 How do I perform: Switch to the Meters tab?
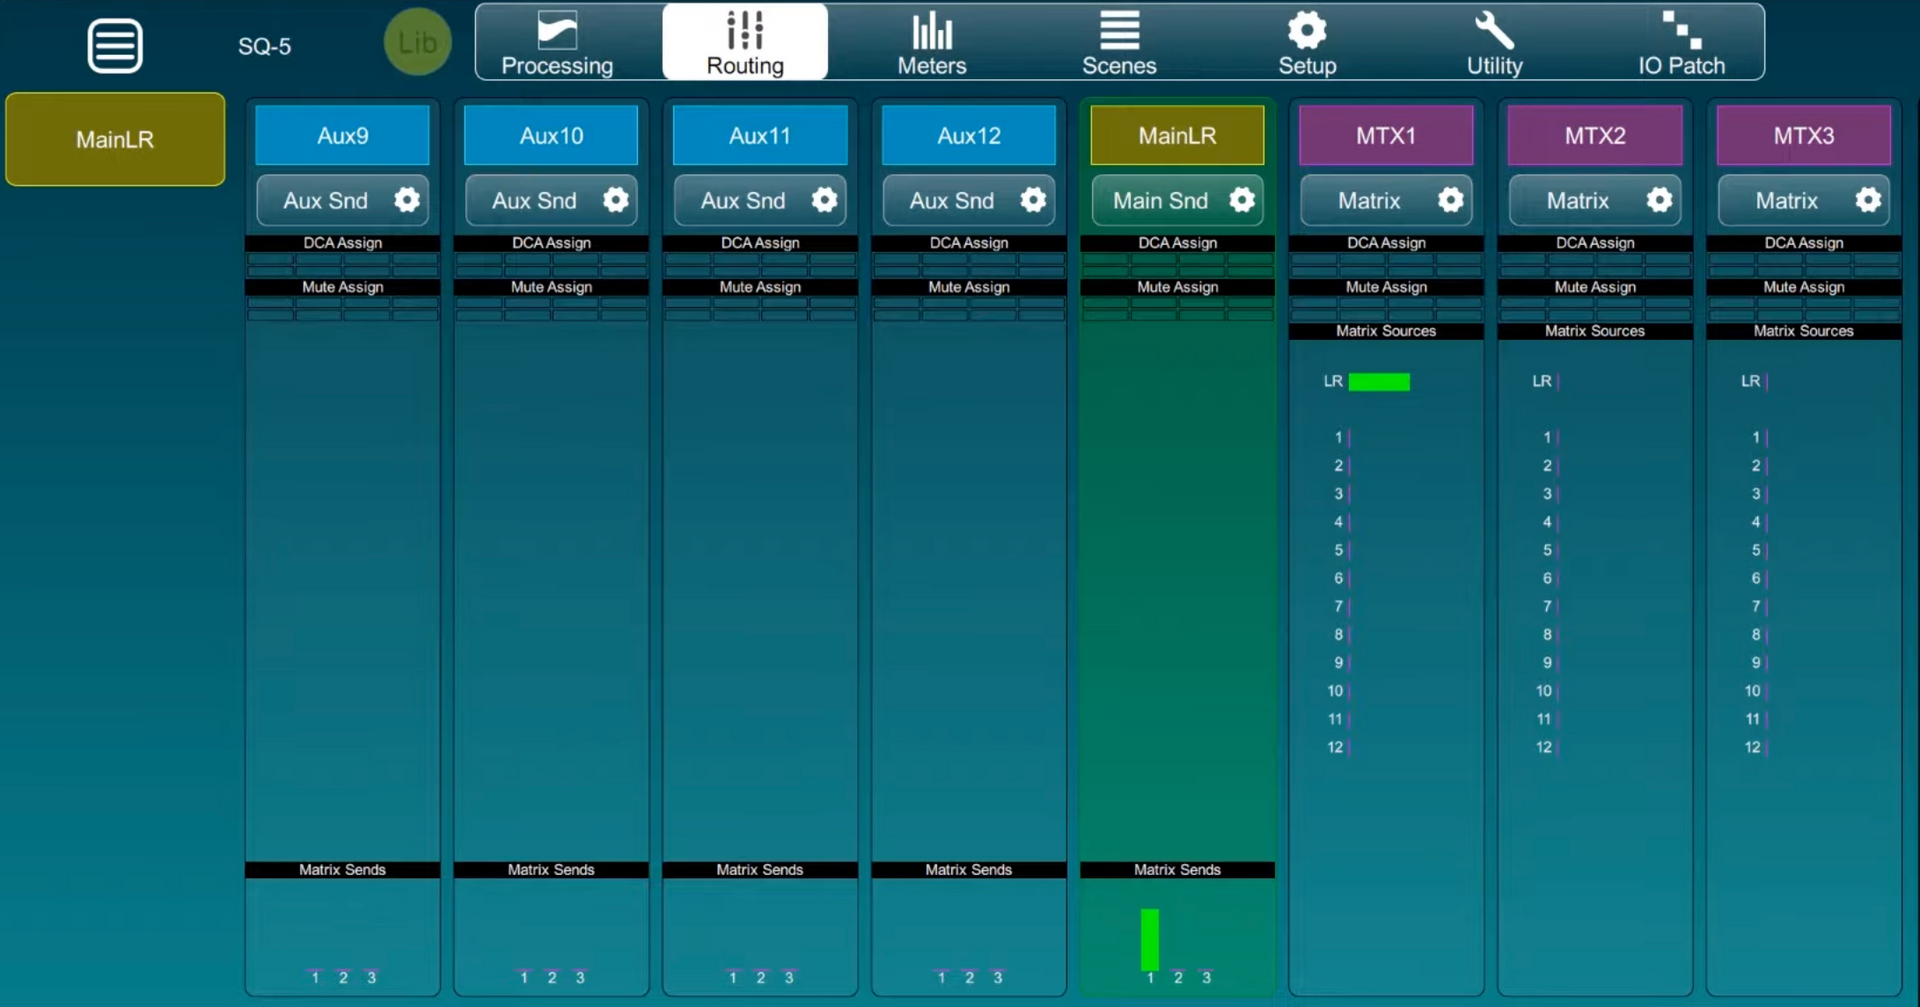tap(931, 42)
